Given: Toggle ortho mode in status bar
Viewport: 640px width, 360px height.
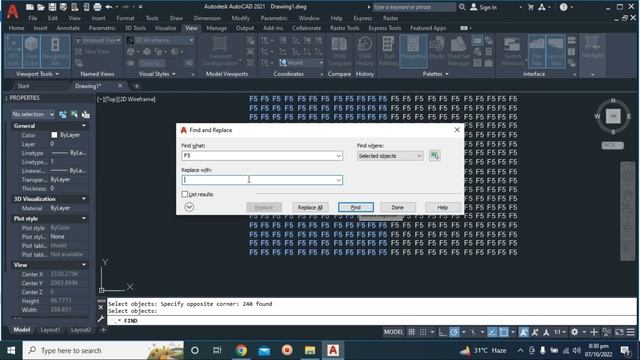Looking at the screenshot, I should click(442, 332).
